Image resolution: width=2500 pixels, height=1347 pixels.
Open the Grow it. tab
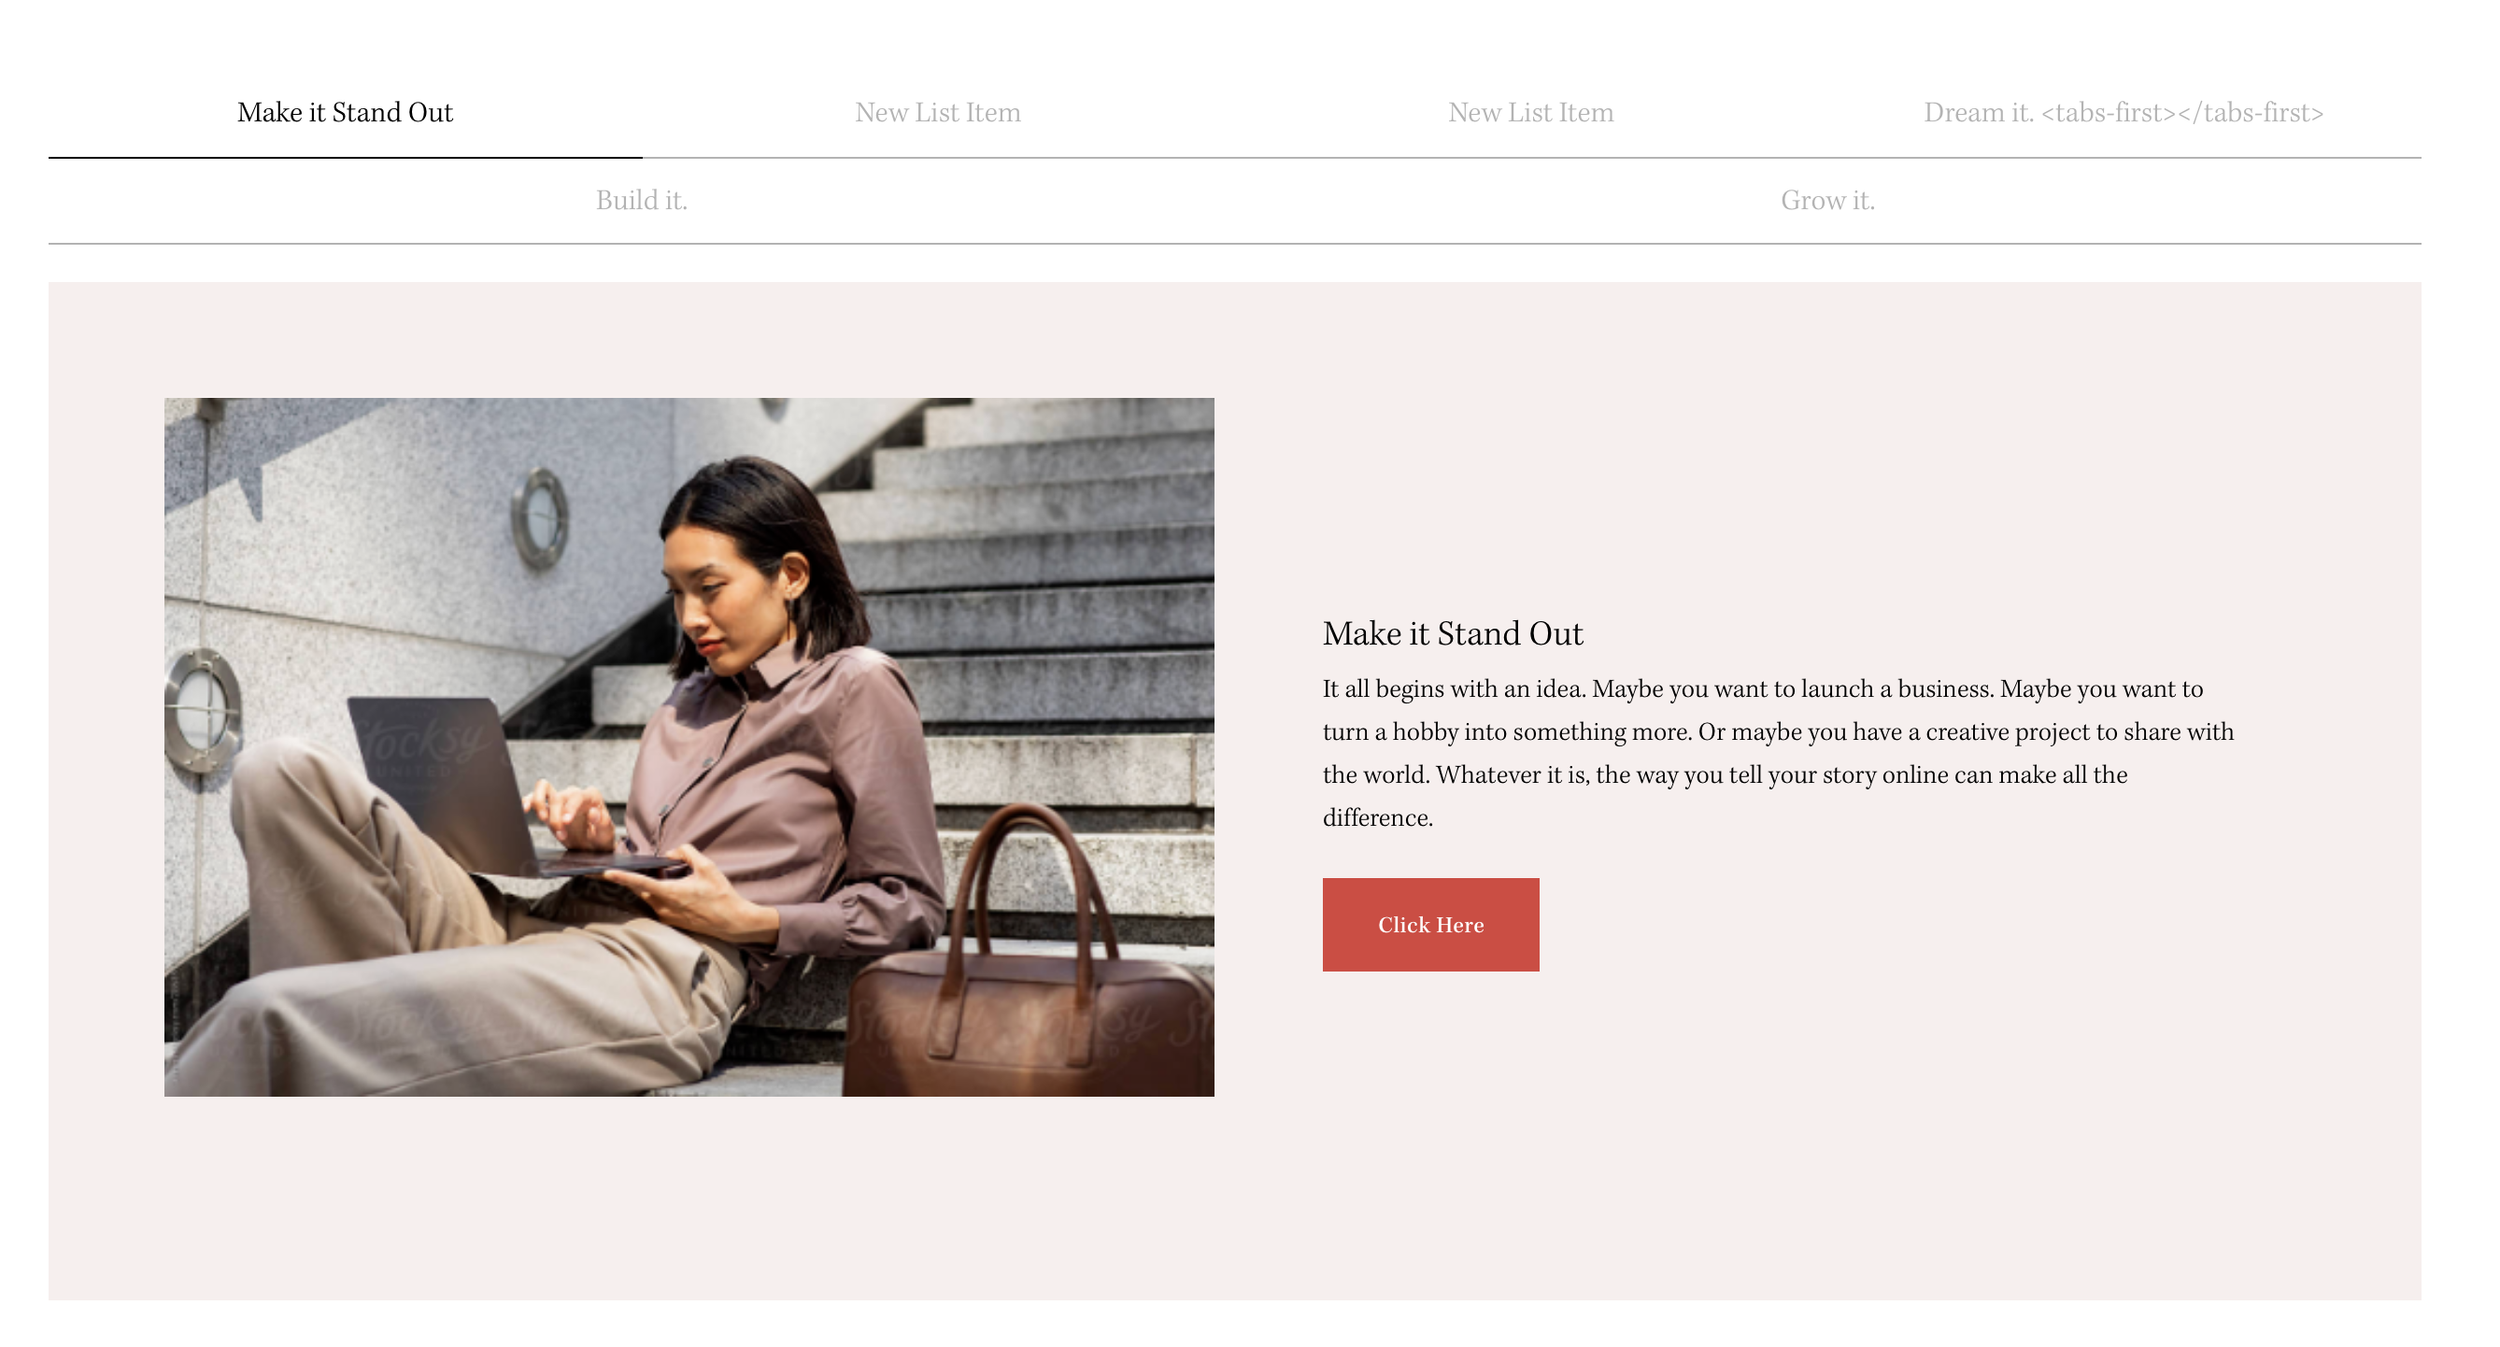(1828, 201)
